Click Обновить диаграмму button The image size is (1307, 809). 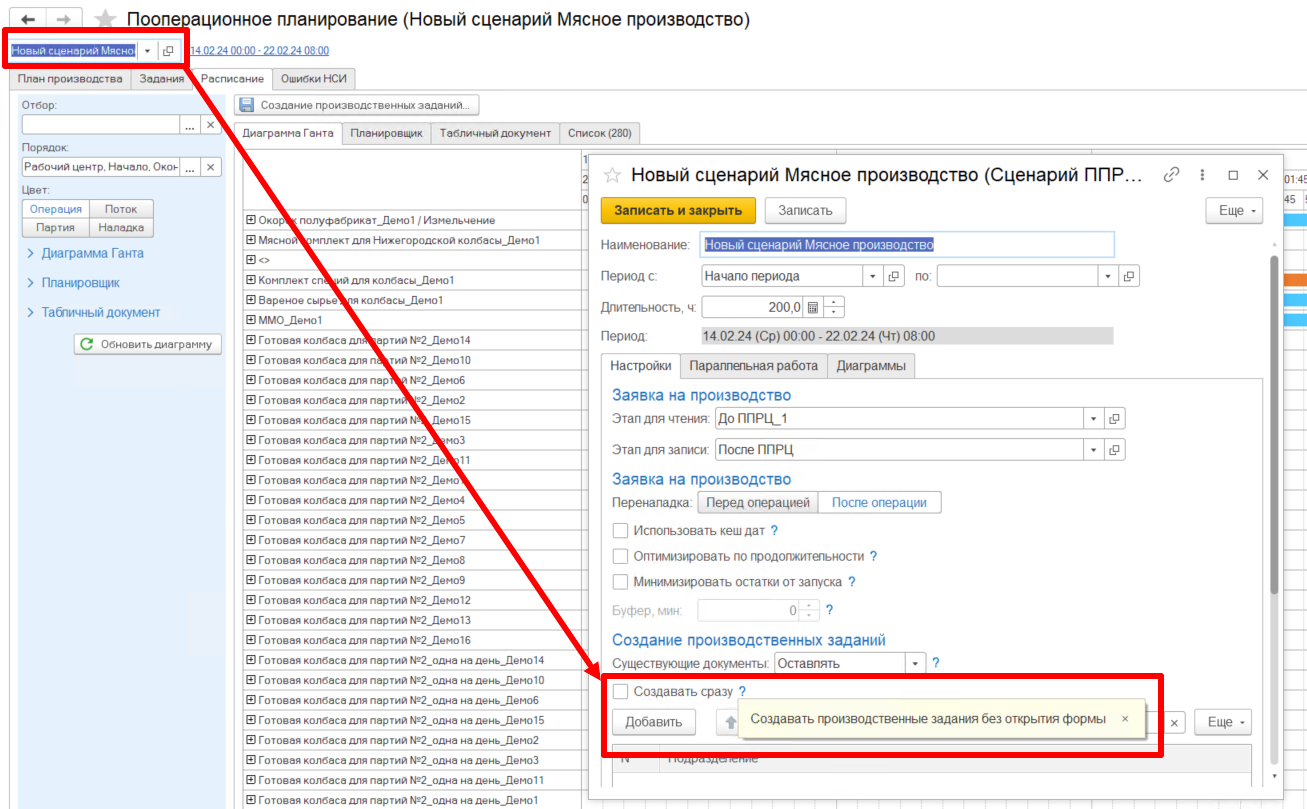coord(148,344)
